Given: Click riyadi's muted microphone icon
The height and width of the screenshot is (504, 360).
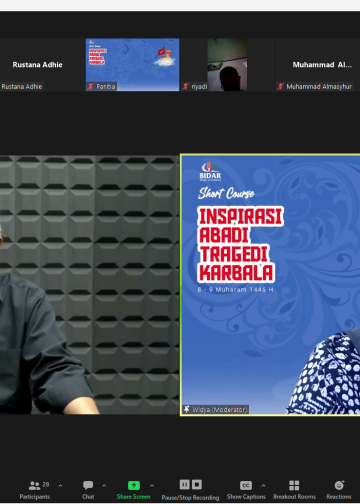Looking at the screenshot, I should point(186,86).
